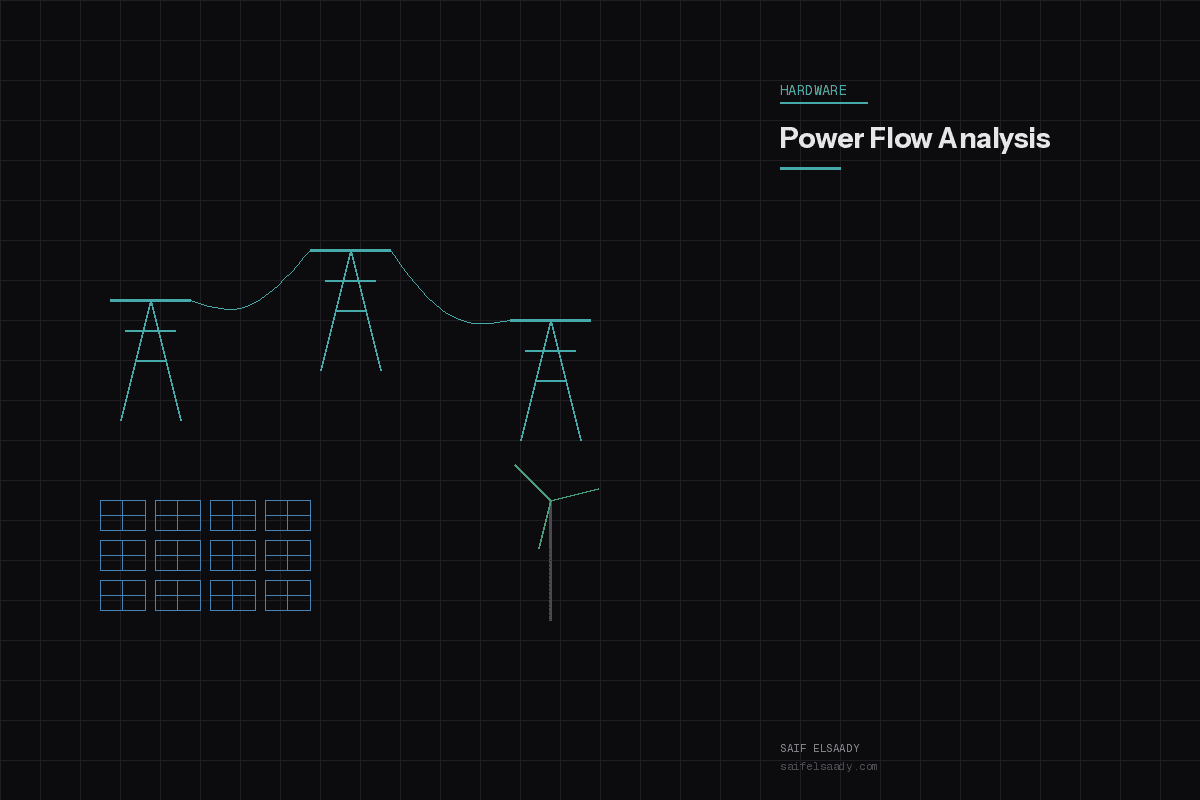Switch to the HARDWARE category tab
Image resolution: width=1200 pixels, height=800 pixels.
click(811, 90)
